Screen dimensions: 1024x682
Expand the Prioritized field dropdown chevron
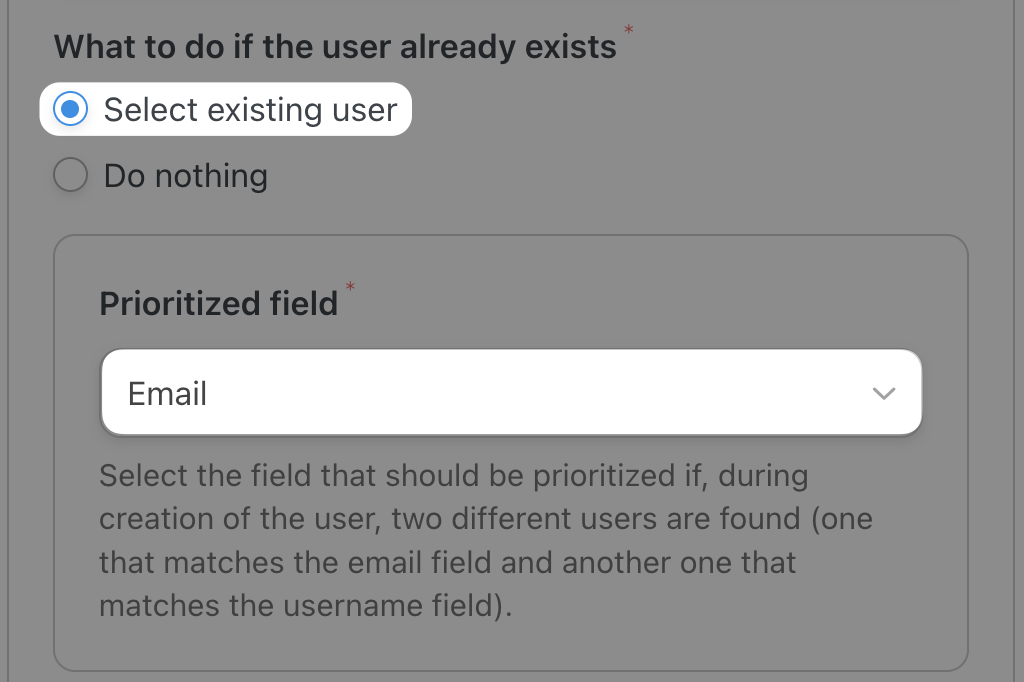click(x=883, y=393)
